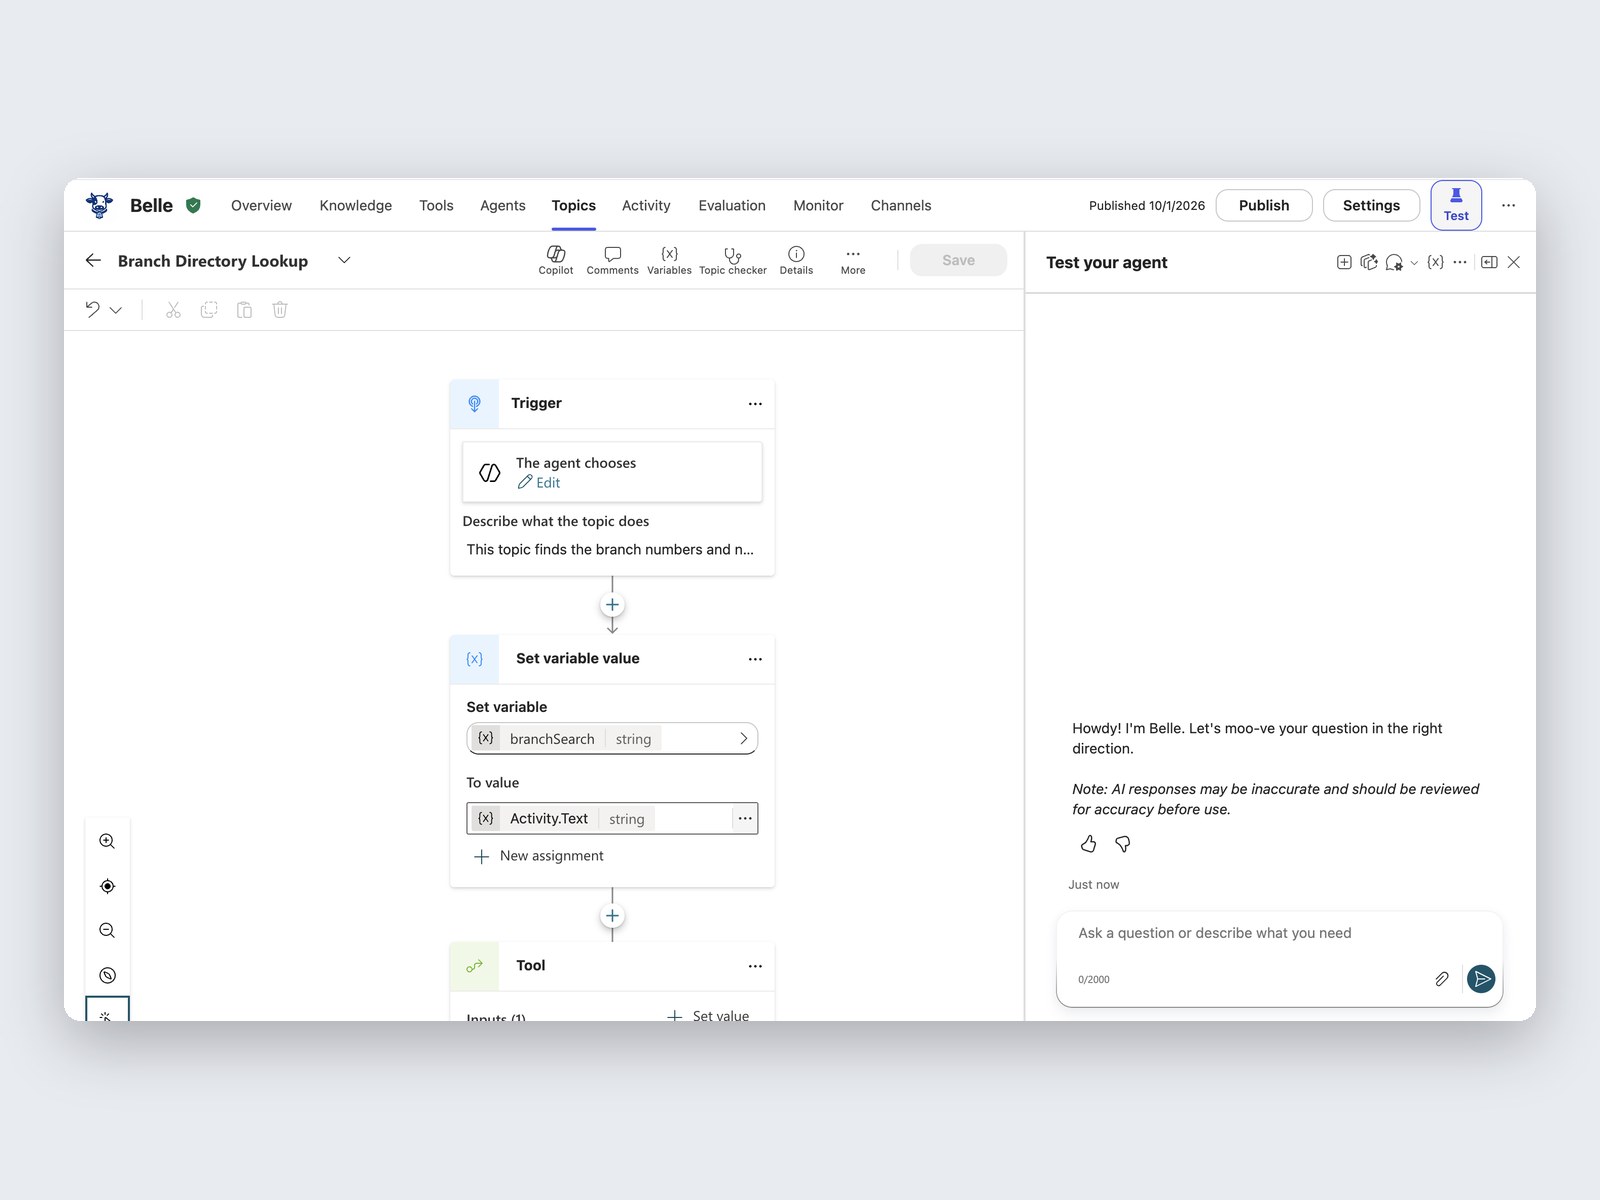Open the More menu in topic toolbar
The height and width of the screenshot is (1200, 1600).
853,260
